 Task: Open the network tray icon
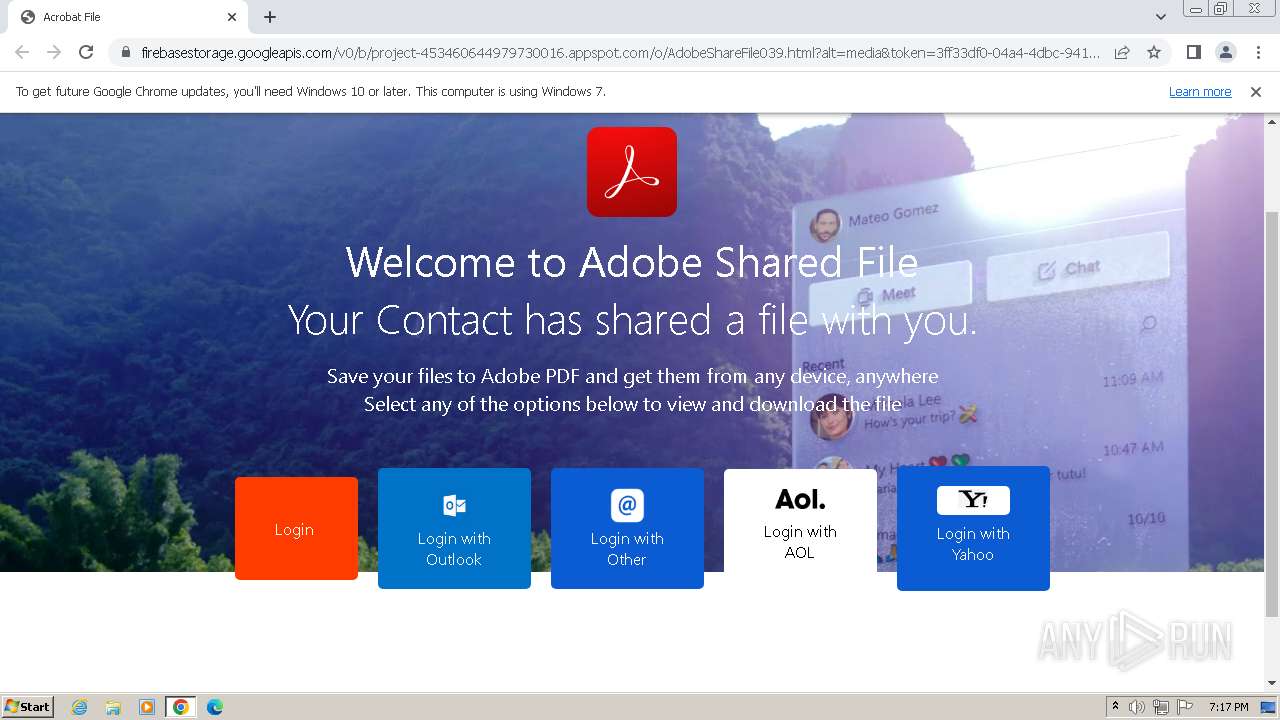(1161, 707)
